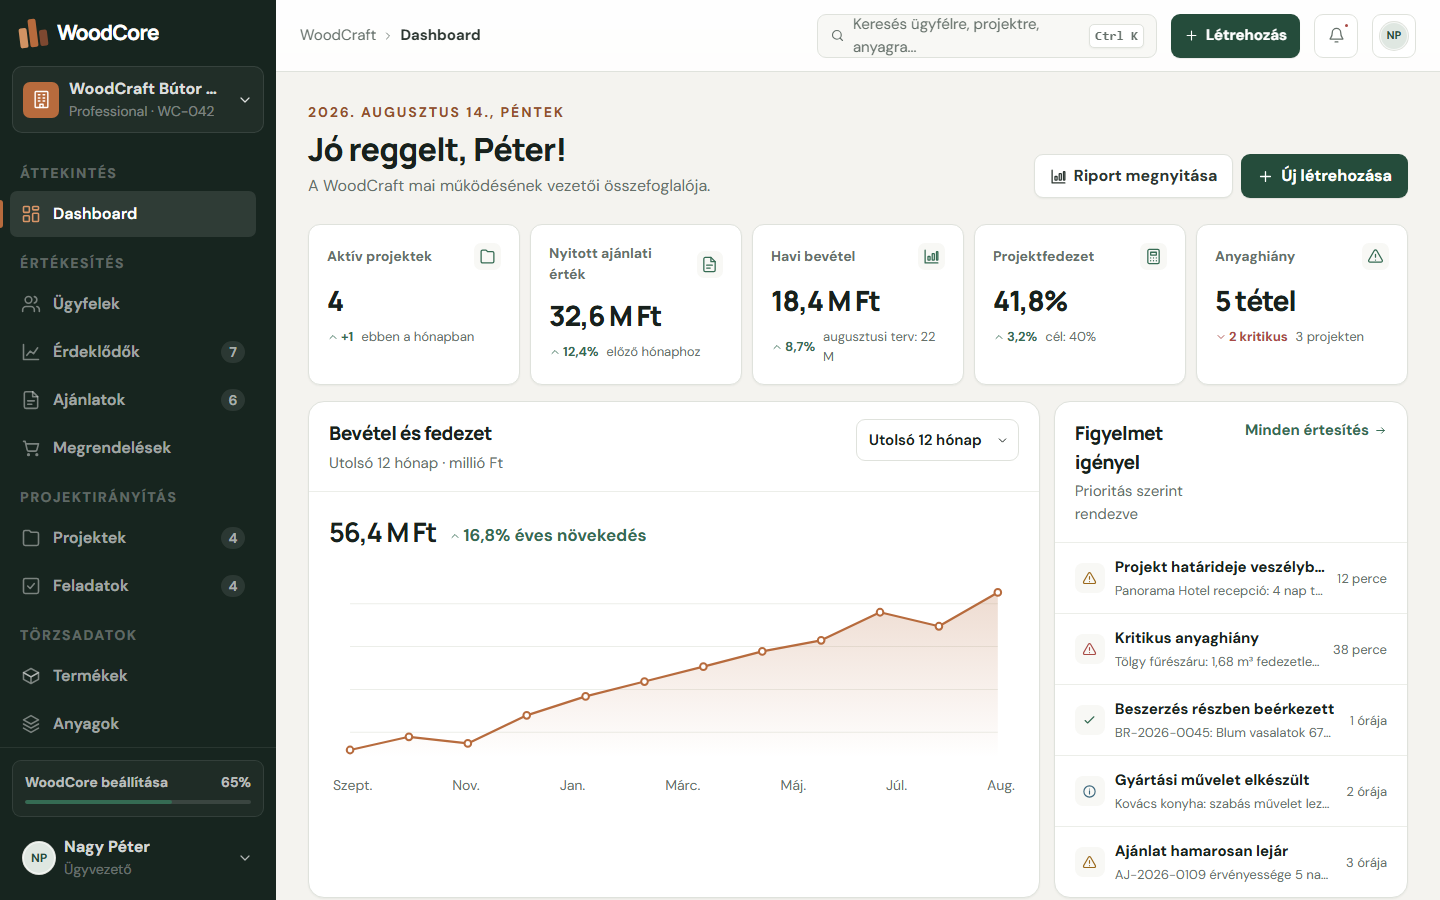
Task: Click the Projektek folder icon in the sidebar
Action: pyautogui.click(x=31, y=538)
